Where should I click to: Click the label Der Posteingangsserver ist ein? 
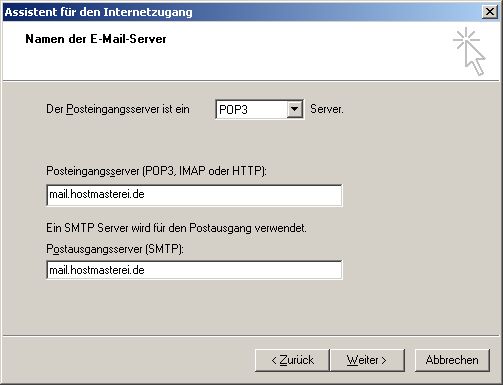coord(118,109)
